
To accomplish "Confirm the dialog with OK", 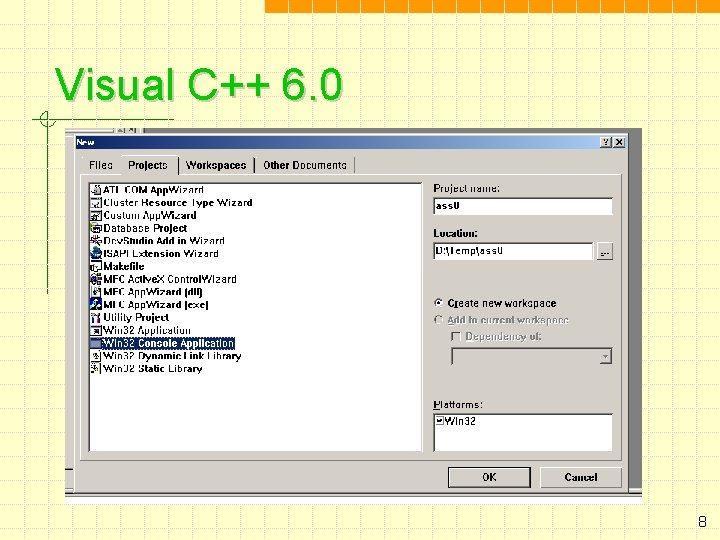I will [x=489, y=478].
